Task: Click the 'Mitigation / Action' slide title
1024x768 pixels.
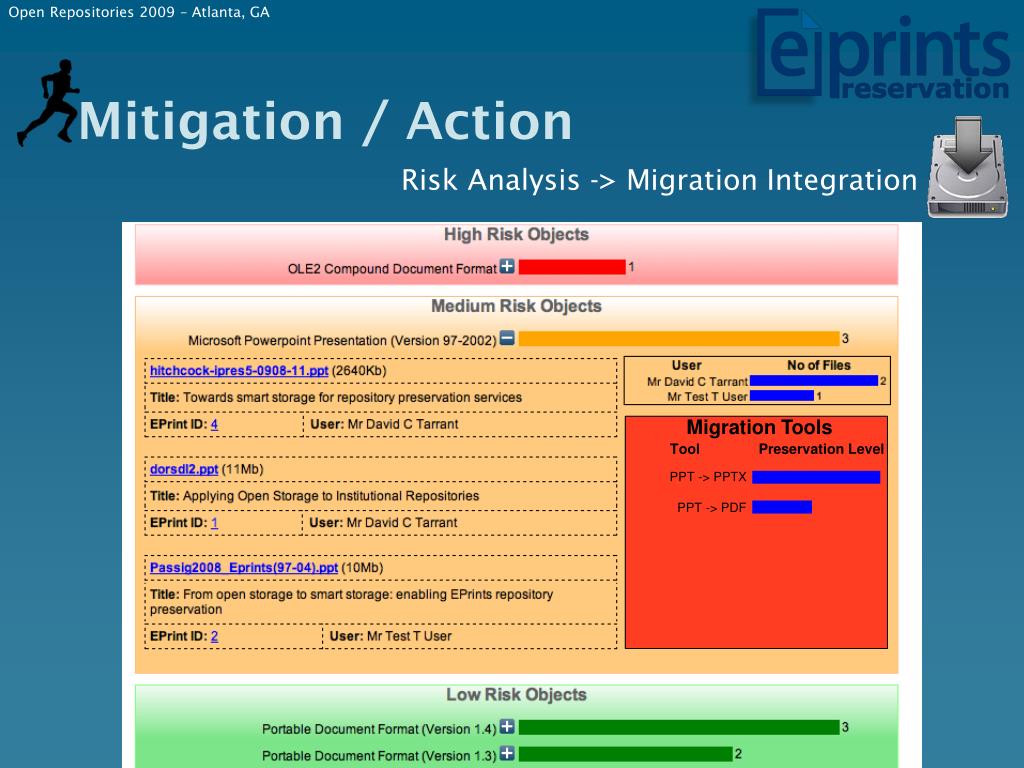Action: tap(325, 121)
